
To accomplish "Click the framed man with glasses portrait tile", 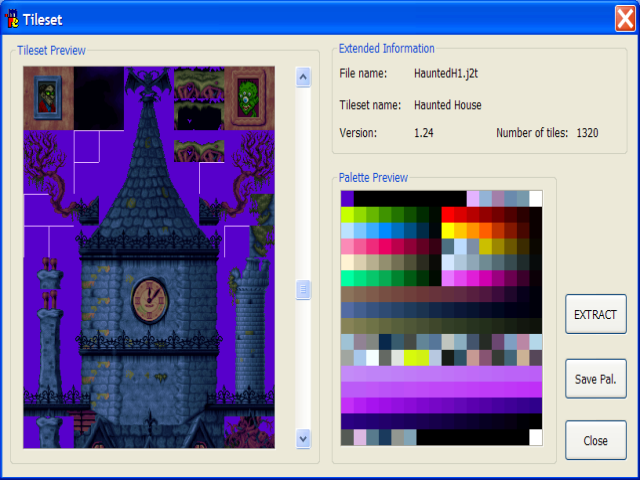I will coord(48,99).
